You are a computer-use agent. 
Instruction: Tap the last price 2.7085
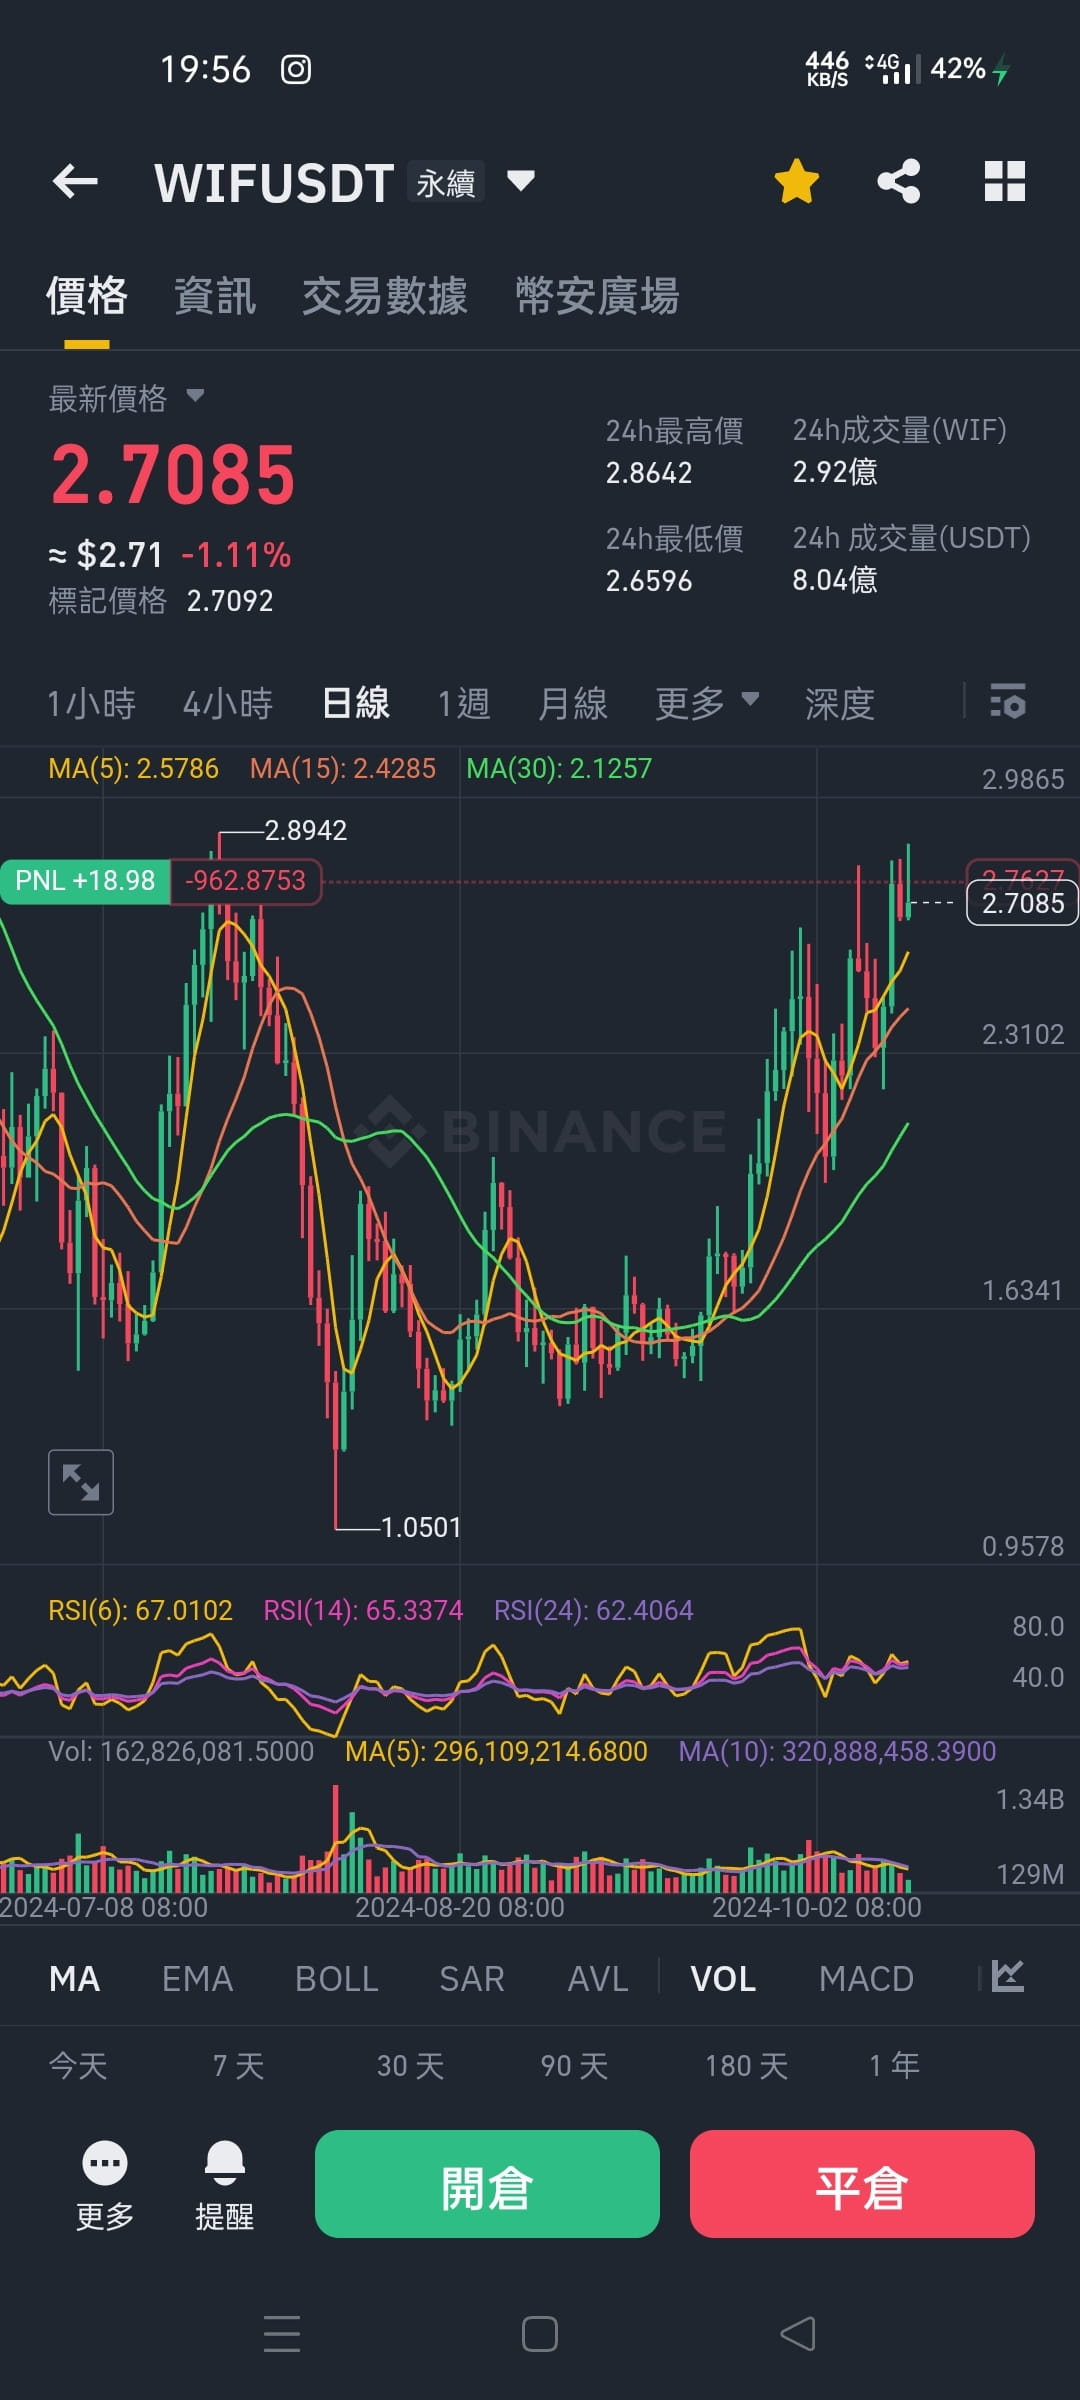(x=173, y=474)
